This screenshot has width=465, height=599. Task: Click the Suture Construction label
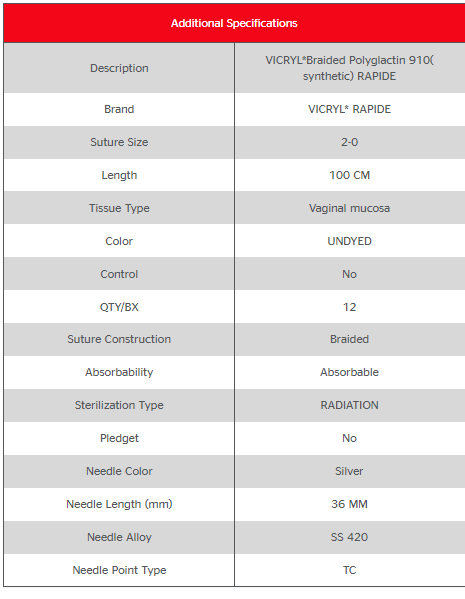point(119,339)
